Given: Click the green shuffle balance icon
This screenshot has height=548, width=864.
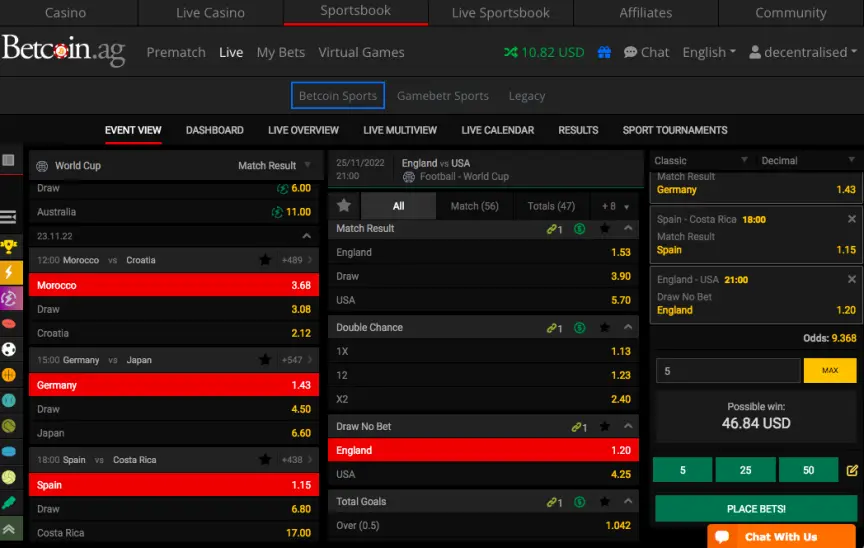Looking at the screenshot, I should tap(511, 52).
